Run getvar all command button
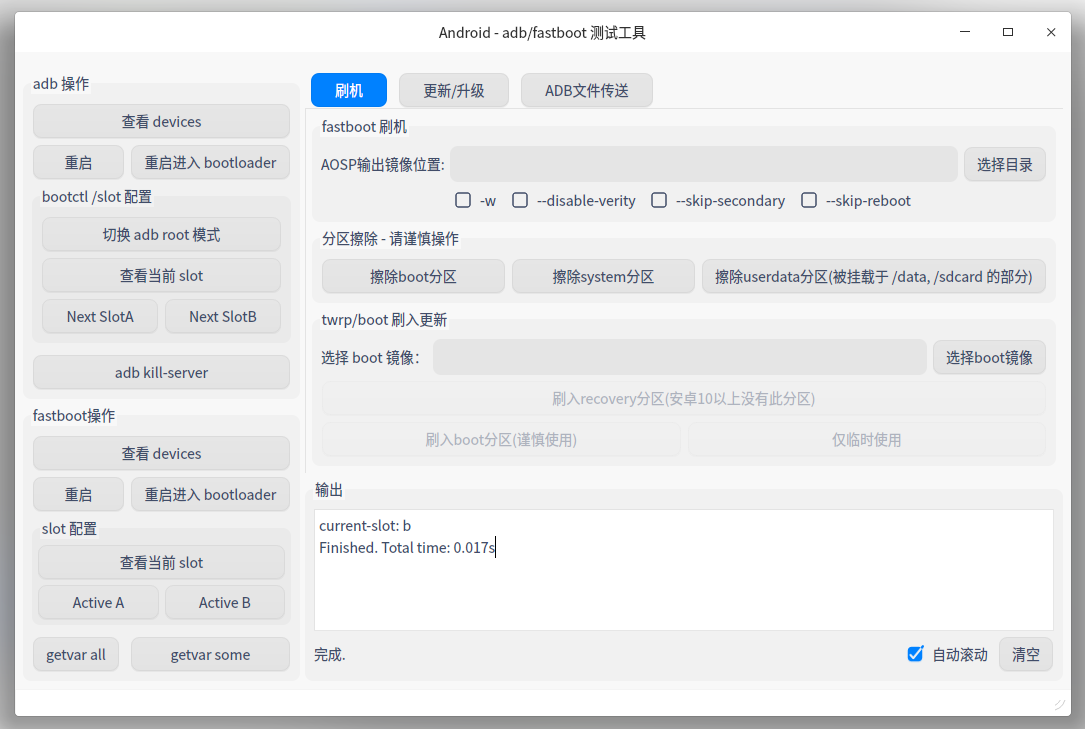 pyautogui.click(x=76, y=654)
